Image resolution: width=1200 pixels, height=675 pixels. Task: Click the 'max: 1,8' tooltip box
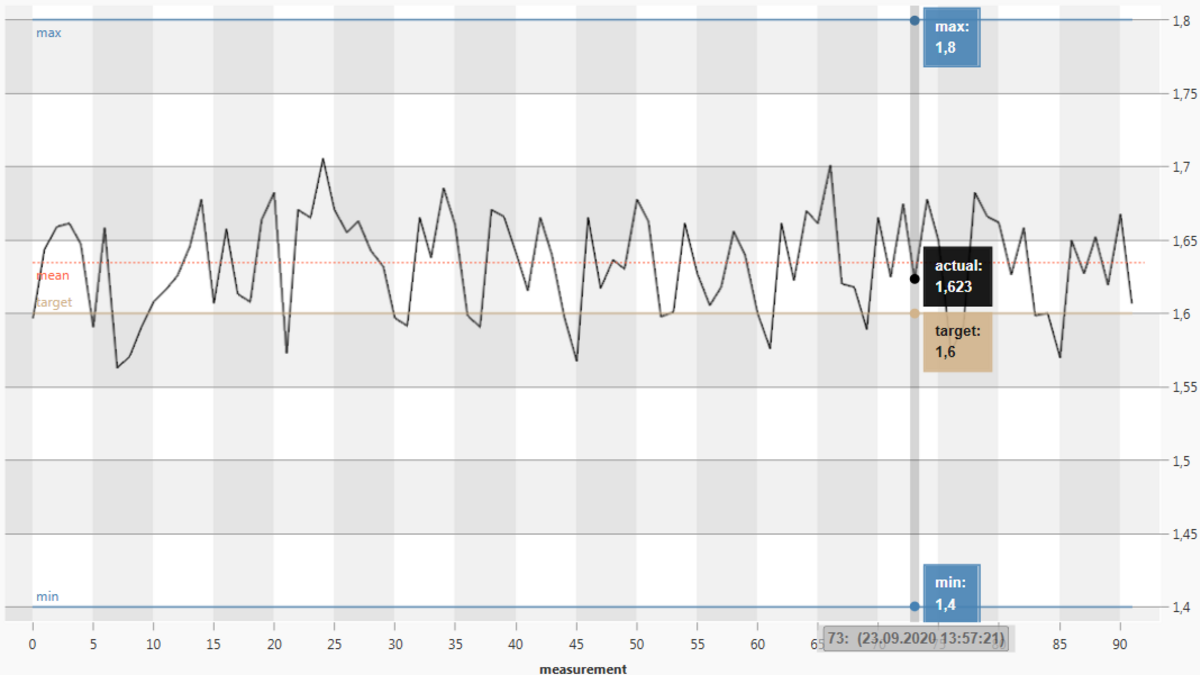click(951, 40)
